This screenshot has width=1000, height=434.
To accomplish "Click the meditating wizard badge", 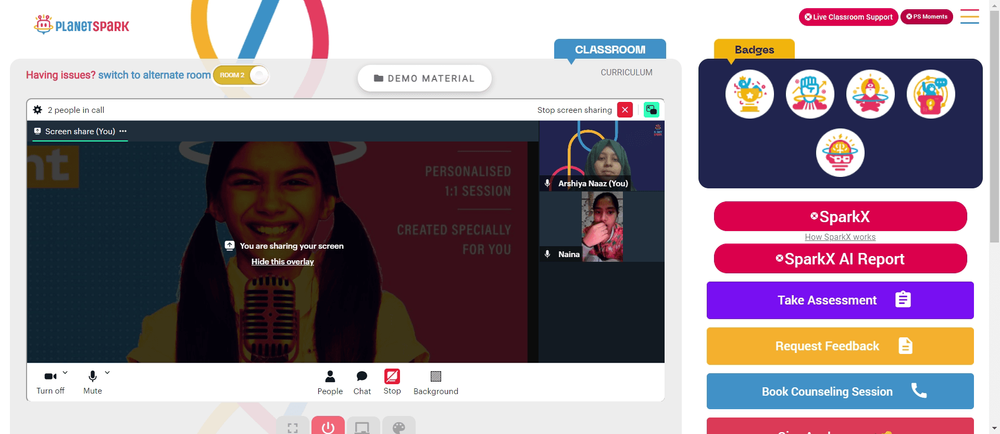I will (871, 94).
